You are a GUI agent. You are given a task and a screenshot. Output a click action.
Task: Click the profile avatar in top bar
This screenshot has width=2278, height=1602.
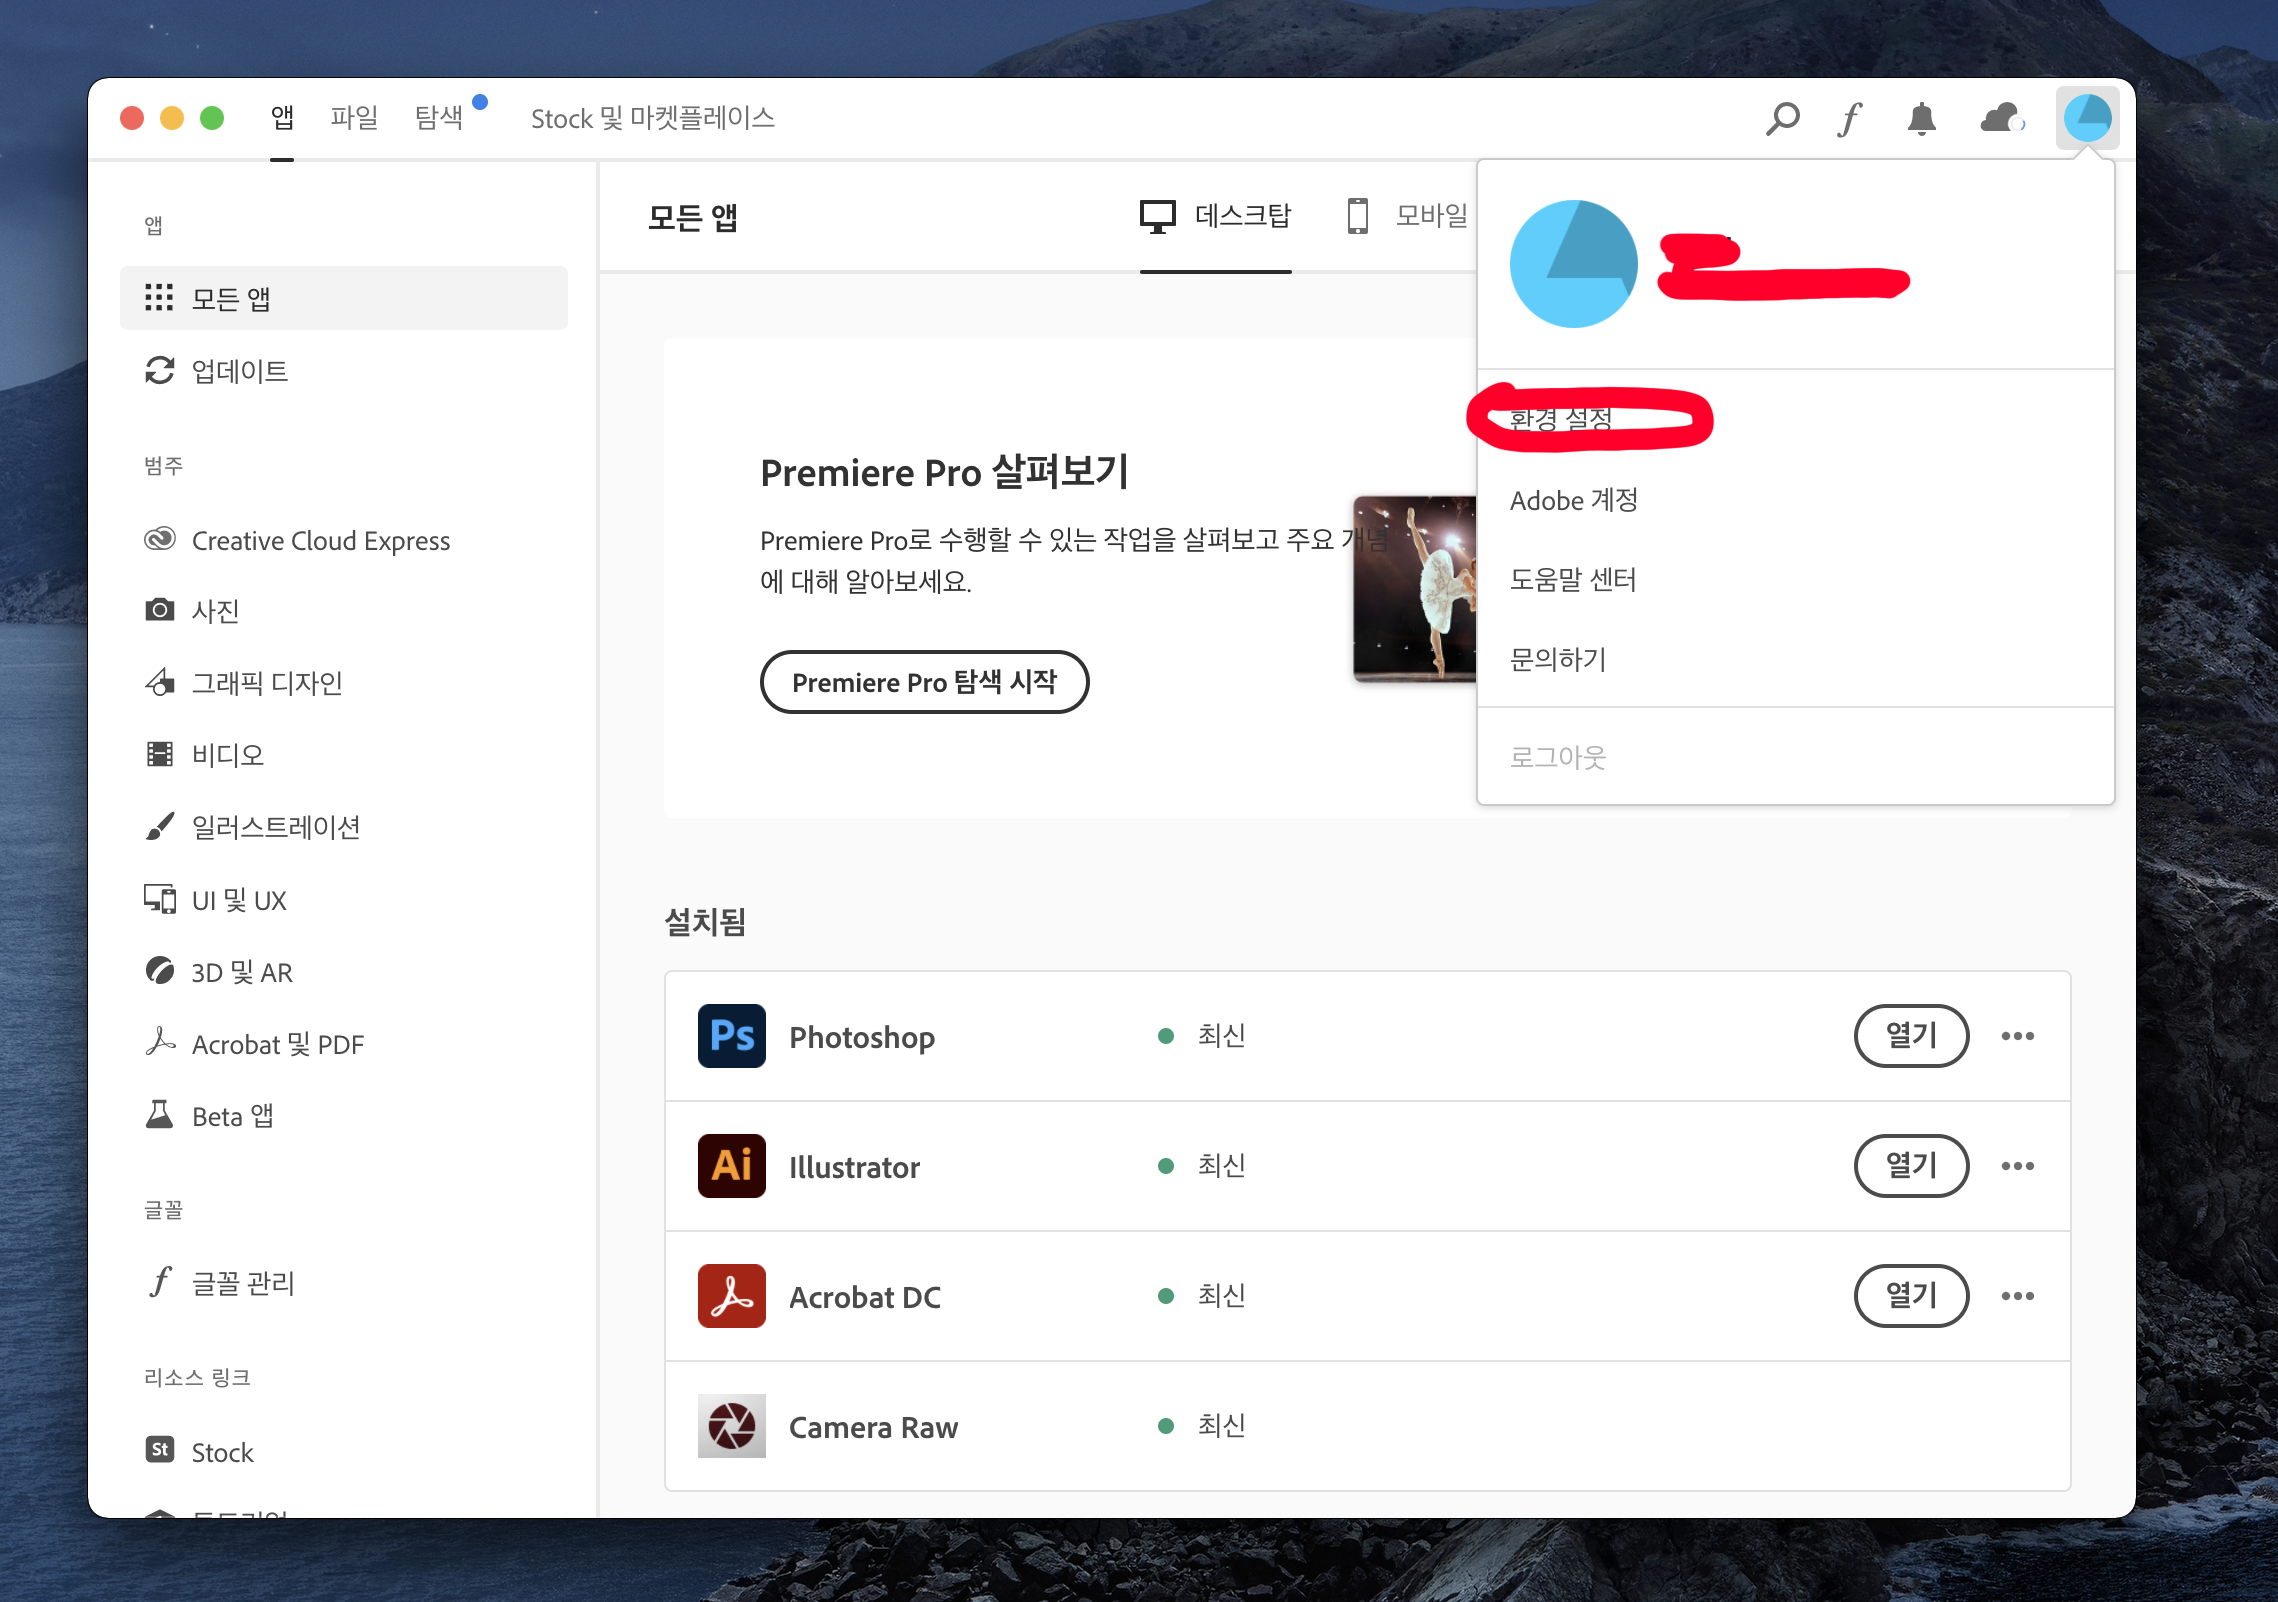[x=2088, y=119]
